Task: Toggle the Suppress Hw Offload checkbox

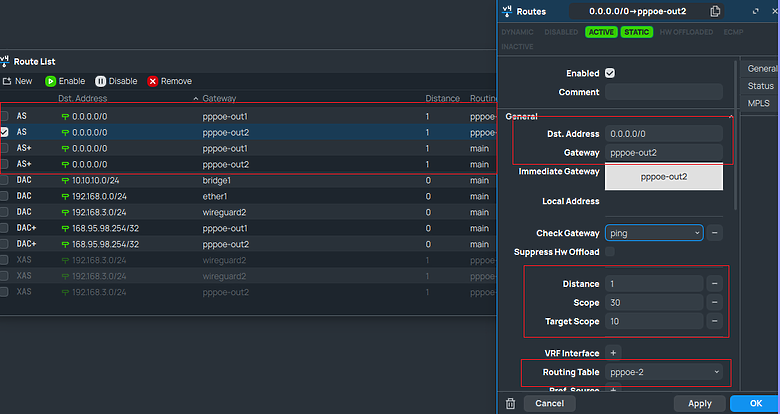Action: pyautogui.click(x=610, y=252)
